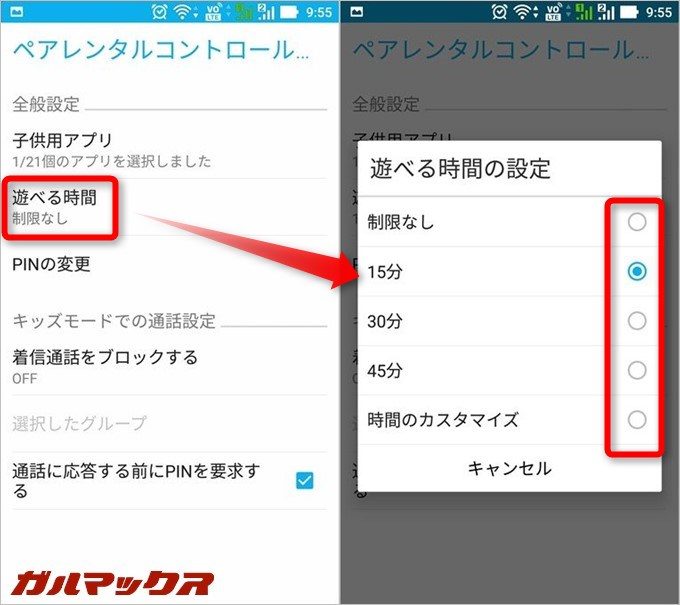680x605 pixels.
Task: Open PINの変更 setting
Action: [x=170, y=264]
